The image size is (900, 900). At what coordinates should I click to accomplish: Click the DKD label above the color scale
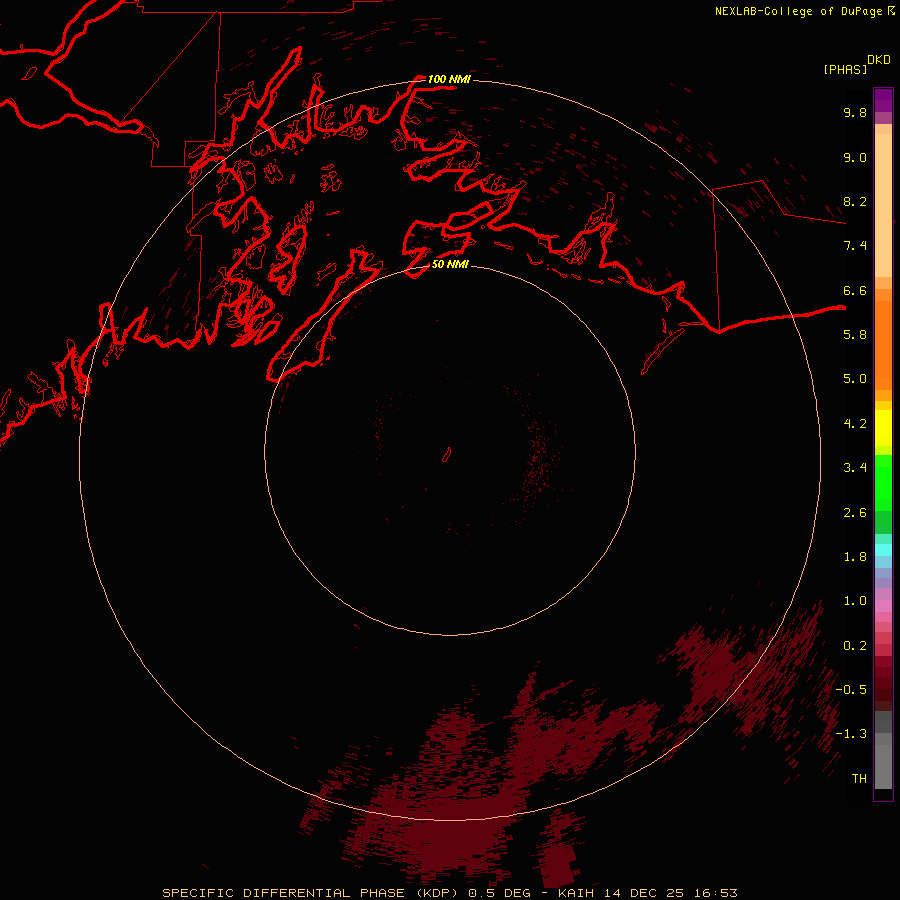point(879,60)
